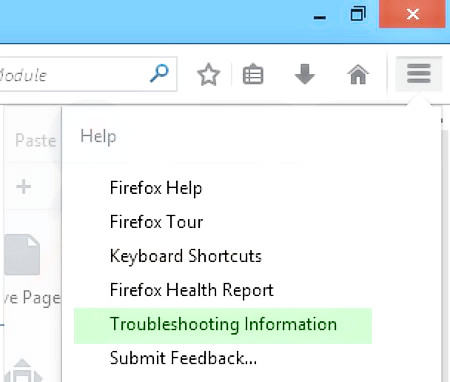The image size is (450, 382).
Task: Restore down the browser window
Action: [358, 15]
